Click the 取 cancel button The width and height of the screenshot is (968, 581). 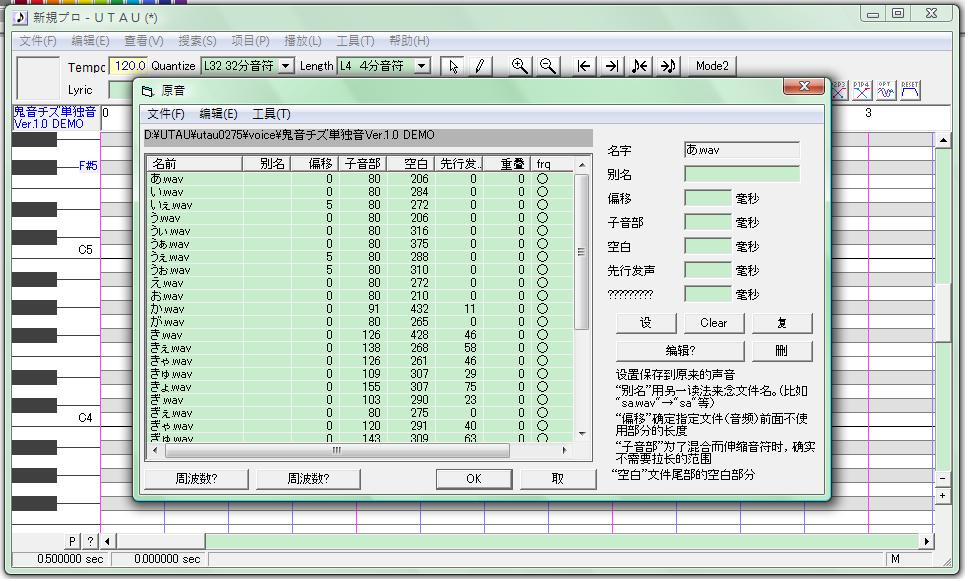pyautogui.click(x=557, y=479)
